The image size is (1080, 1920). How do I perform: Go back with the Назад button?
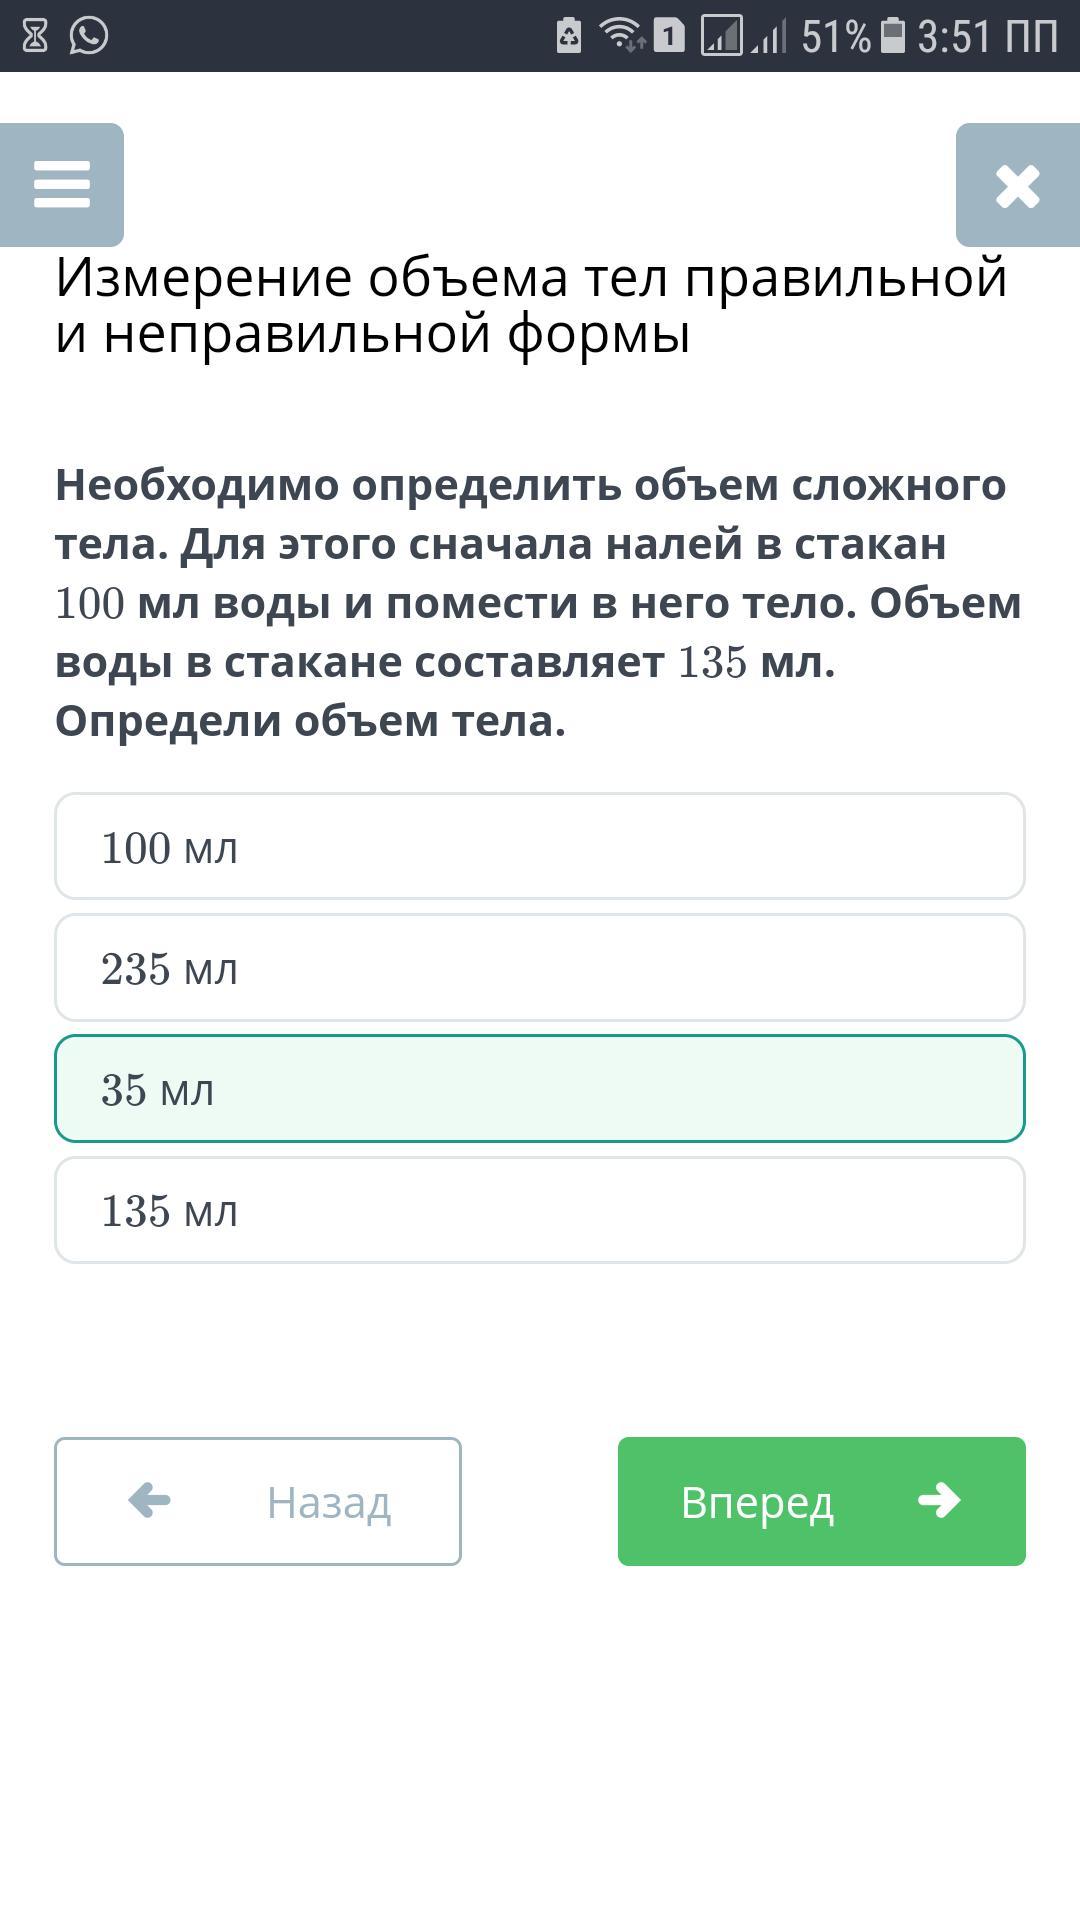point(258,1501)
